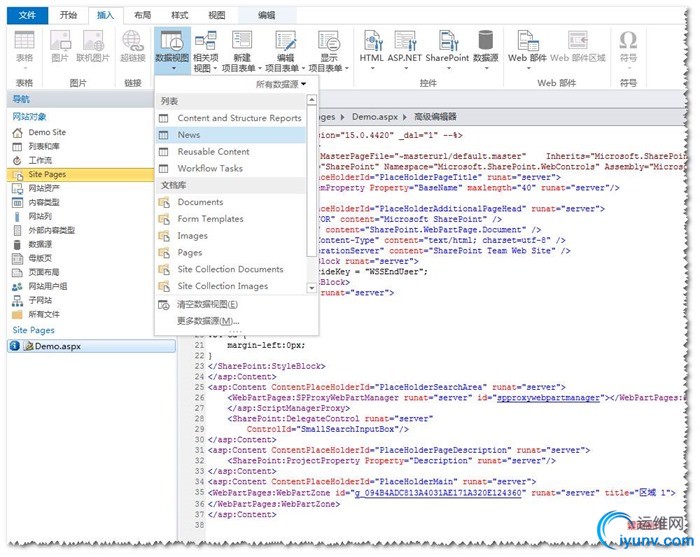Select the Reusable Content list
This screenshot has width=700, height=557.
(x=231, y=152)
